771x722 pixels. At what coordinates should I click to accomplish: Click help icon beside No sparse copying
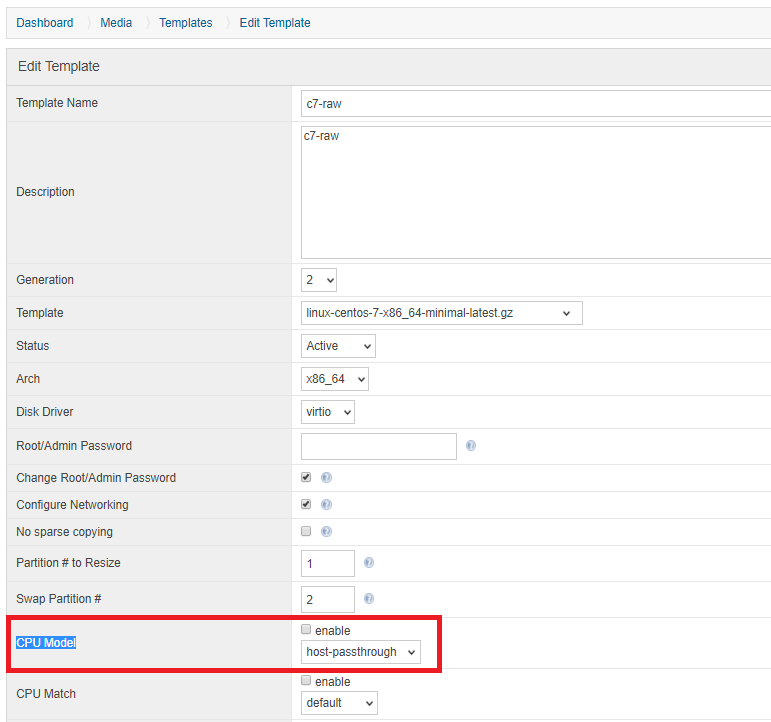326,532
